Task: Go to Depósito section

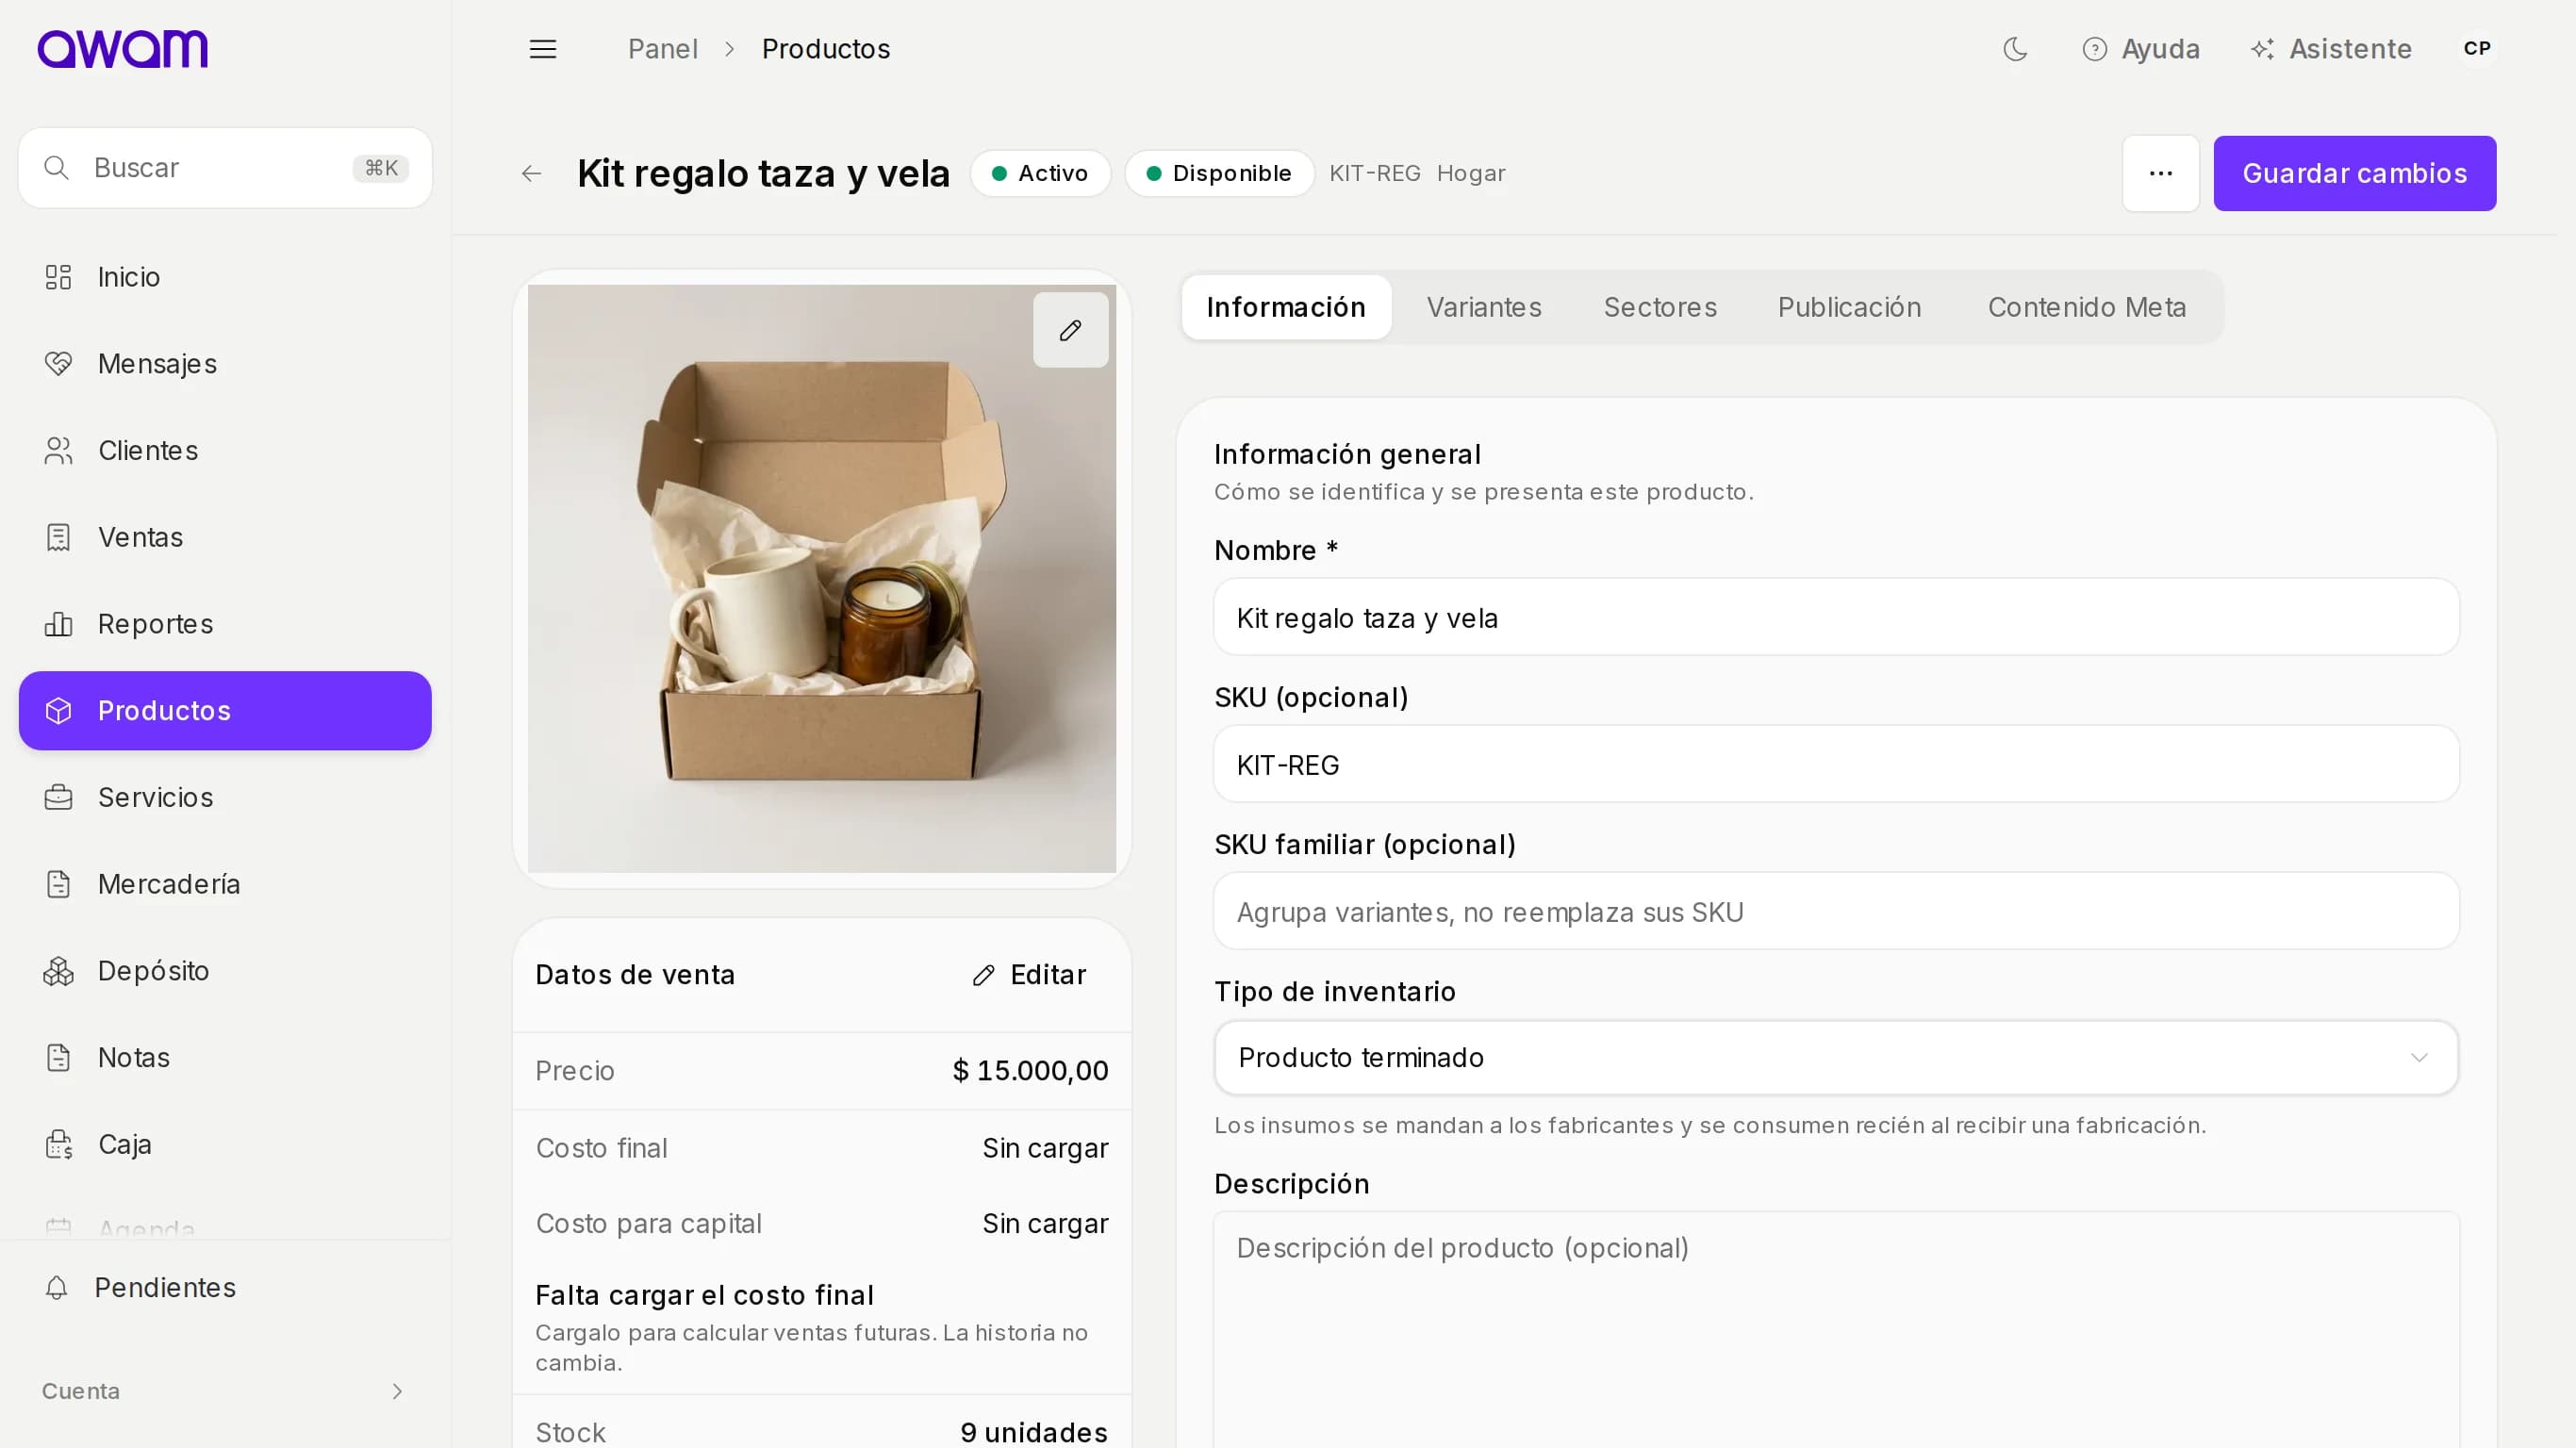Action: [225, 971]
